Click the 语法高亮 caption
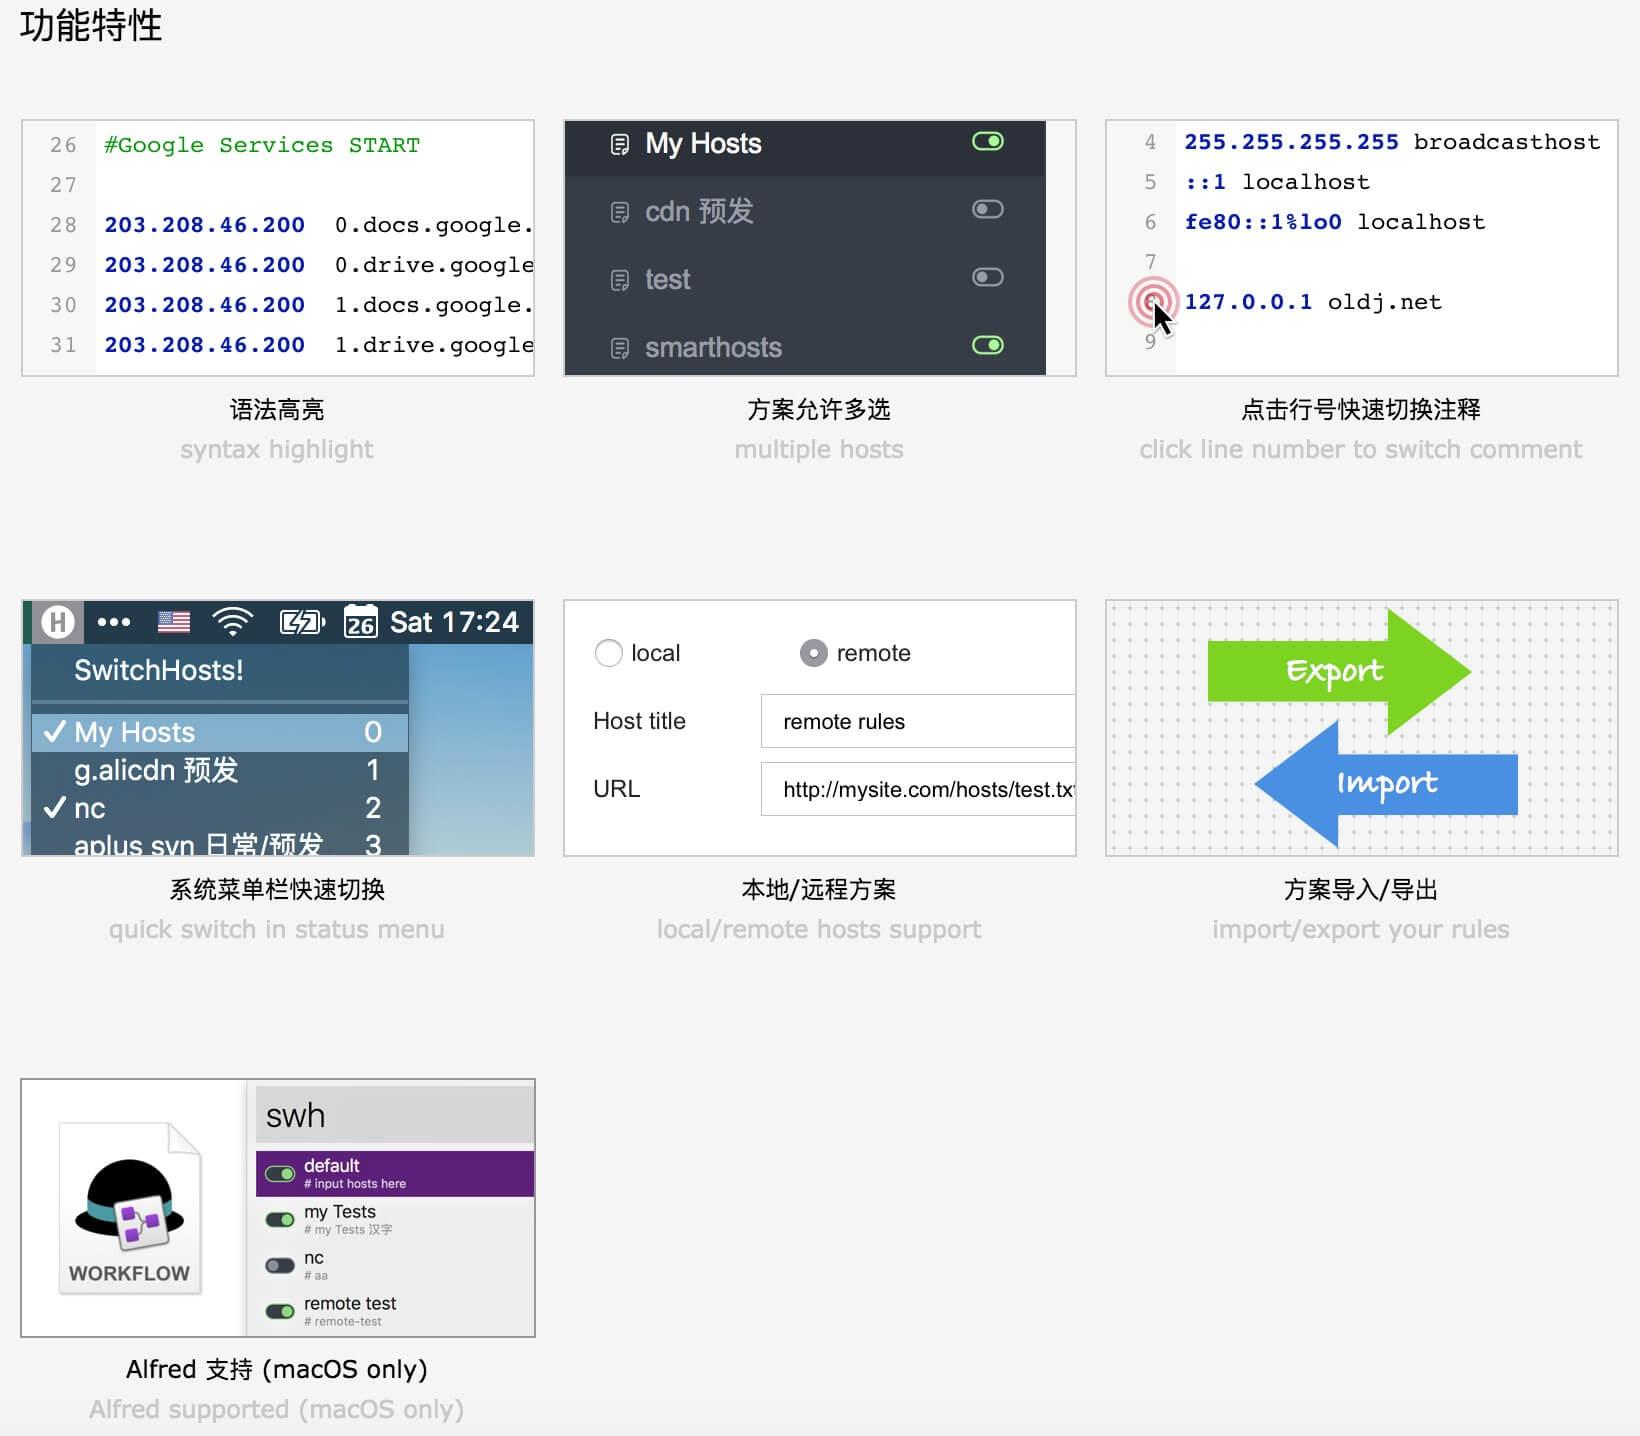1640x1436 pixels. point(277,409)
